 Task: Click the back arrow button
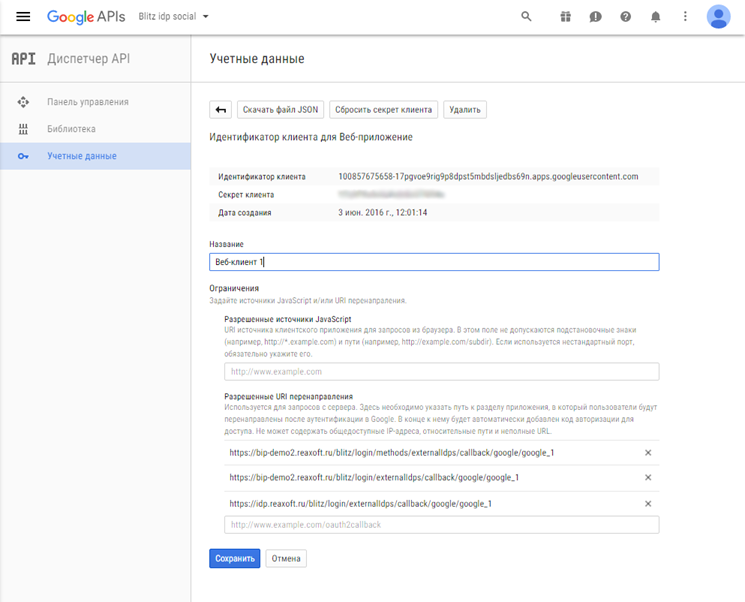click(220, 110)
